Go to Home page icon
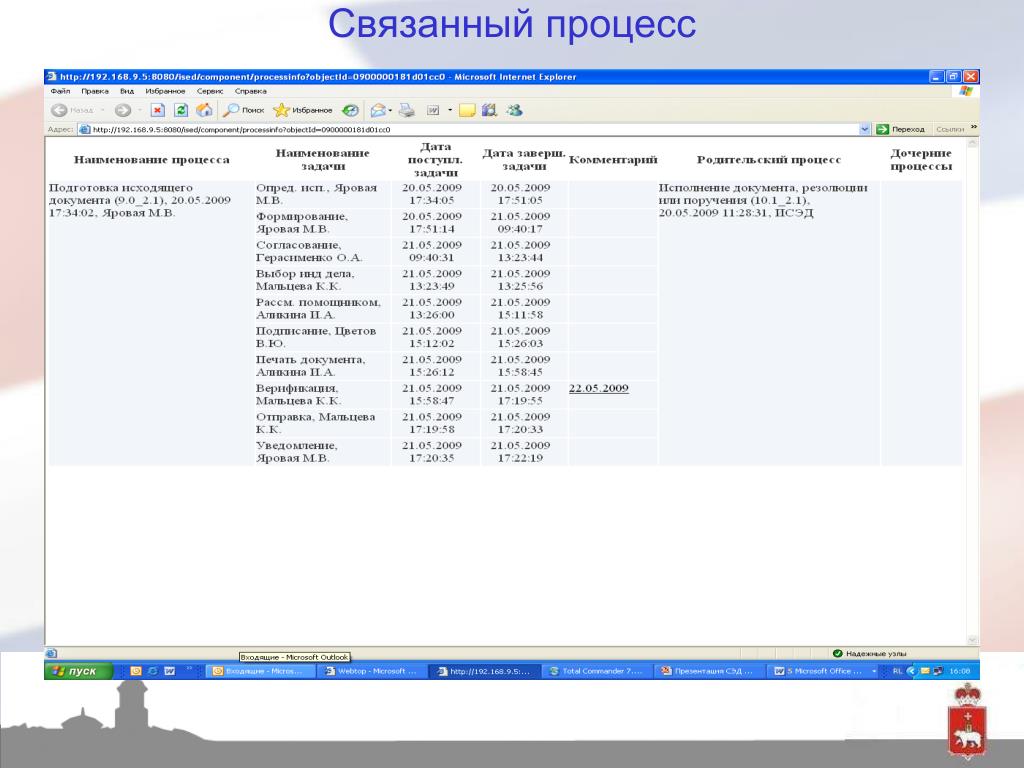Viewport: 1024px width, 768px height. 204,110
